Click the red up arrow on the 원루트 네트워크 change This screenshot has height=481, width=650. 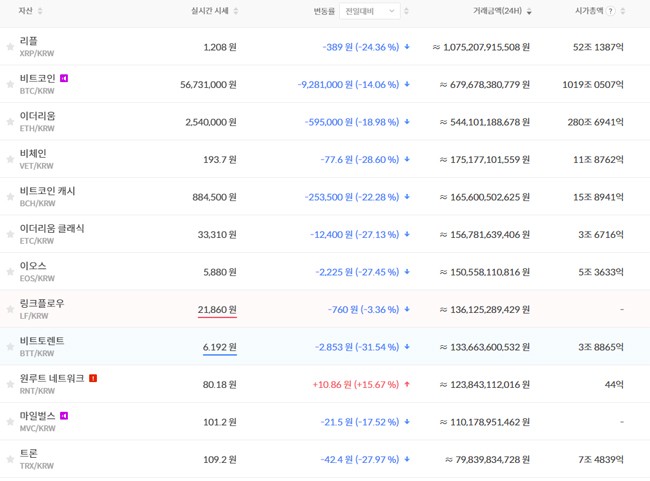pyautogui.click(x=407, y=384)
